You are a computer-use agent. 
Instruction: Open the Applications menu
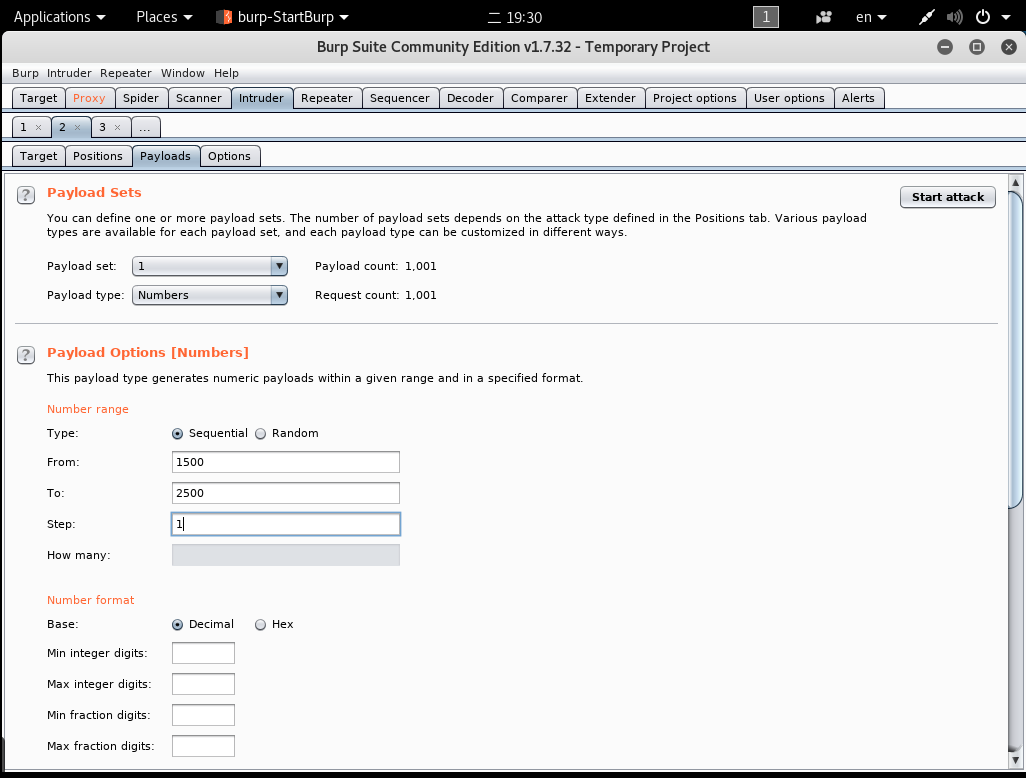(60, 17)
